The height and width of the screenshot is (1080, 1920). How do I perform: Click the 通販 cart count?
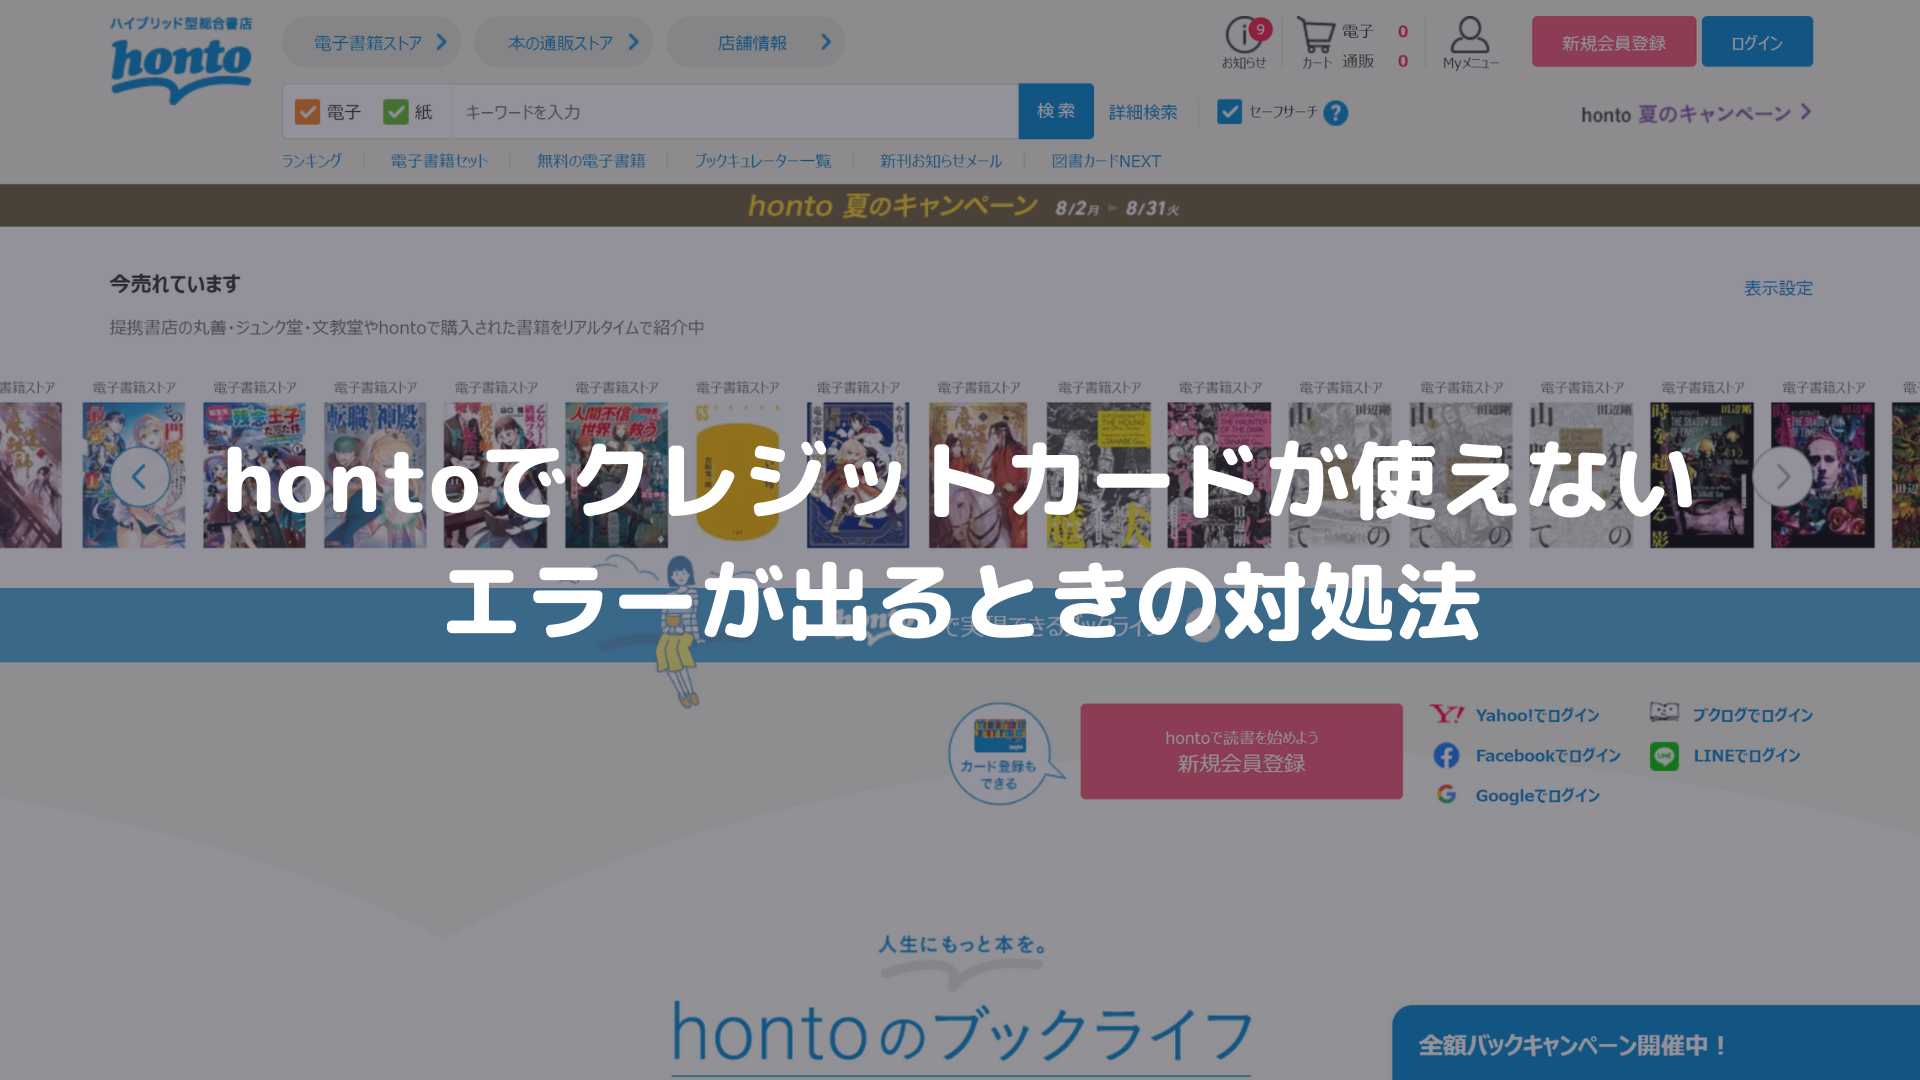1402,61
